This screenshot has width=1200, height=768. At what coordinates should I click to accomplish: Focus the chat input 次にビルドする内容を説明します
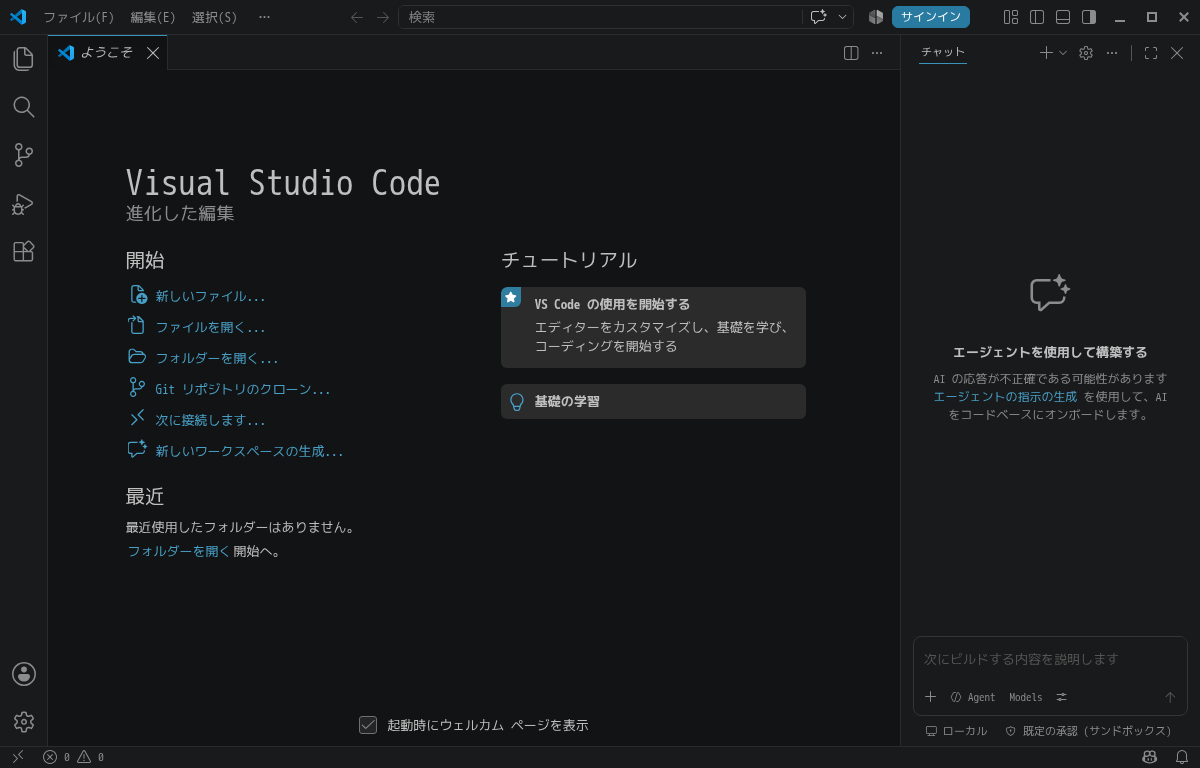pyautogui.click(x=1050, y=660)
